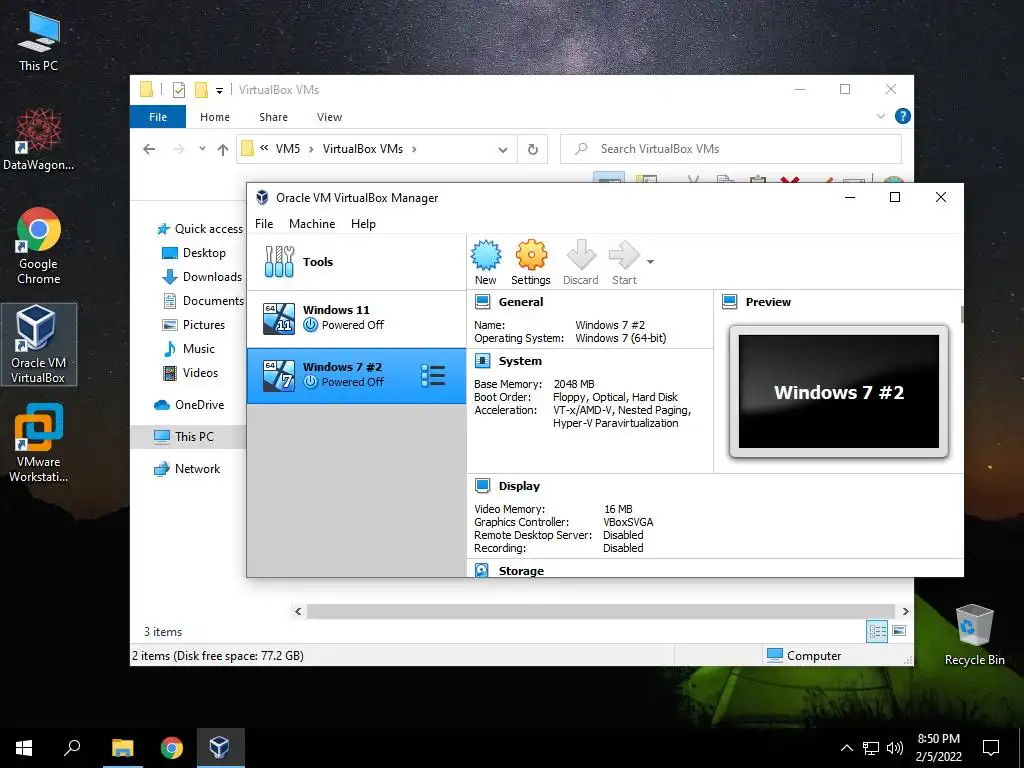The width and height of the screenshot is (1024, 768).
Task: Click the Explorer Forward arrow
Action: pos(178,149)
